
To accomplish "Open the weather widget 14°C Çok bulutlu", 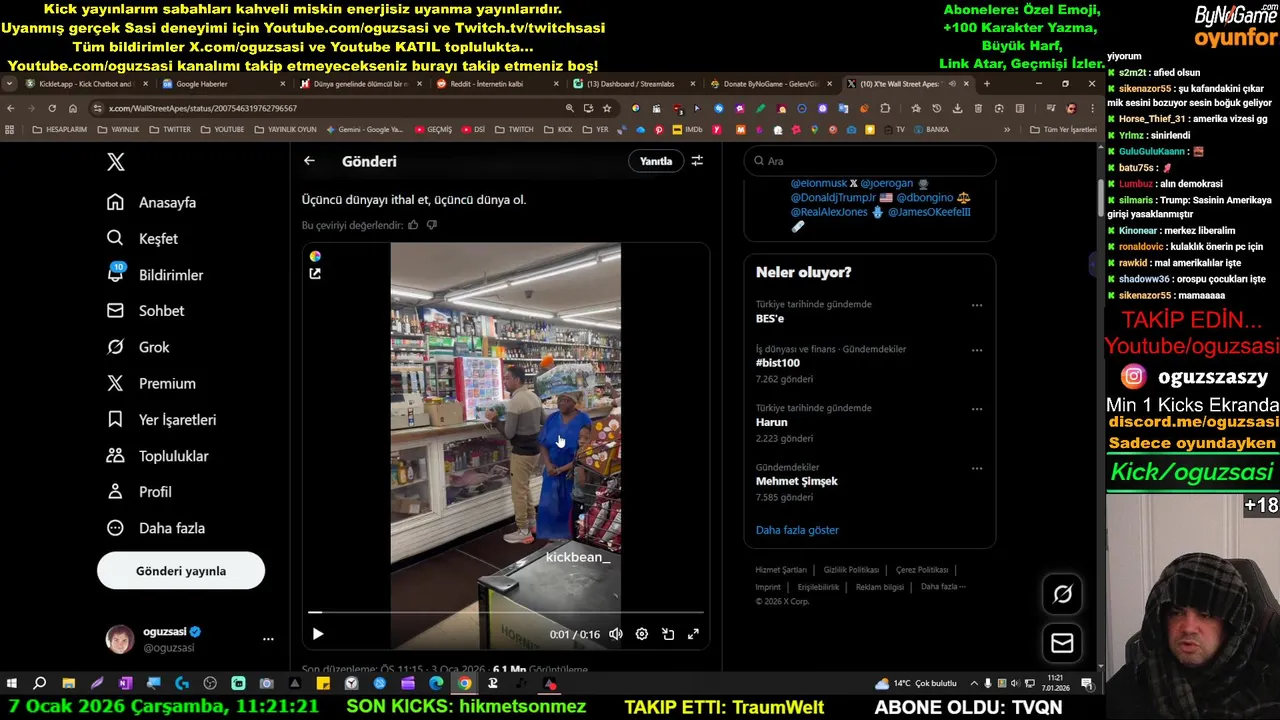I will click(x=915, y=684).
